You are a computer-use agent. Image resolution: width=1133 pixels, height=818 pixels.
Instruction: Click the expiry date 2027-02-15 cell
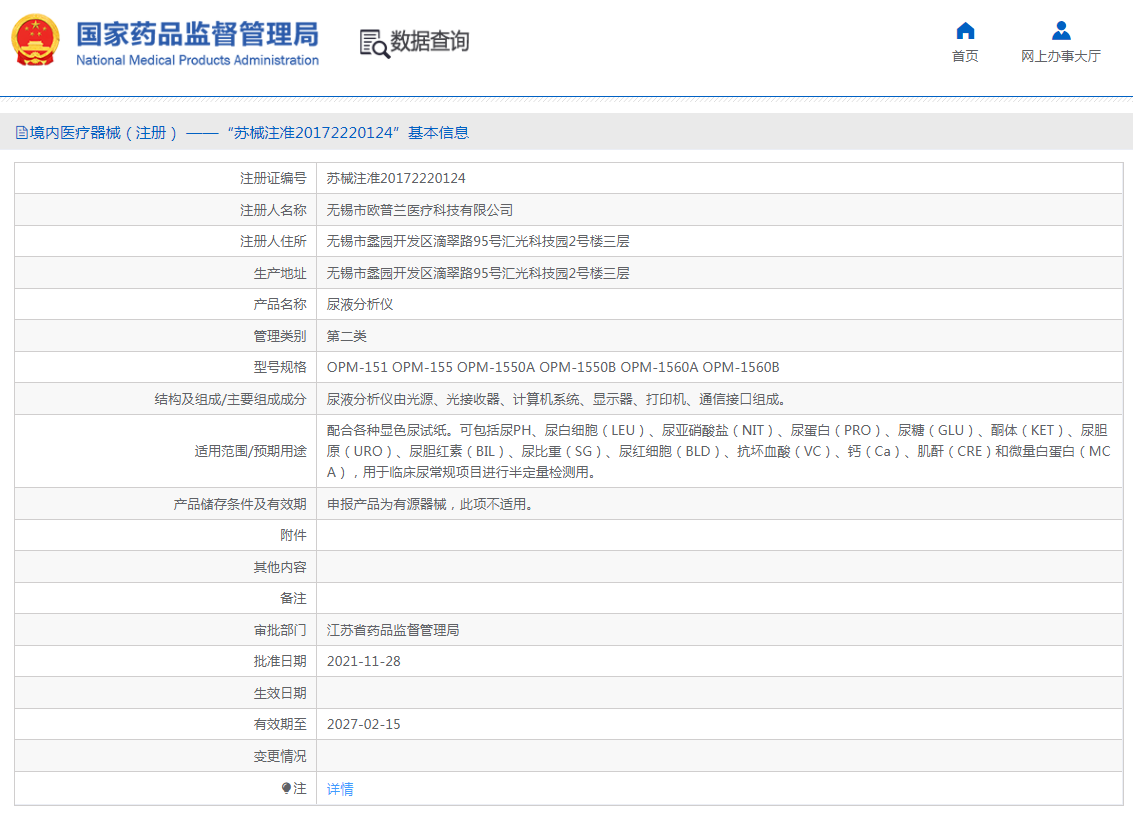click(x=365, y=723)
